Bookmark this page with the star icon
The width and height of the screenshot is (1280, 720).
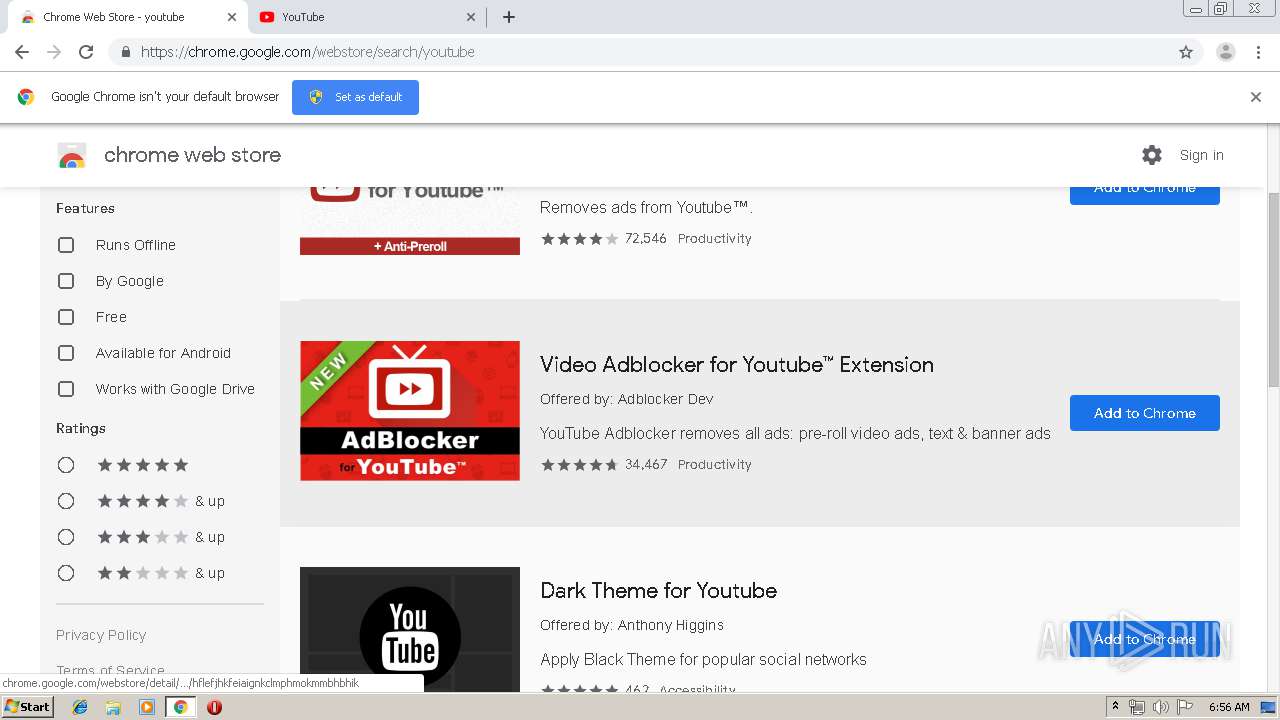(x=1186, y=52)
